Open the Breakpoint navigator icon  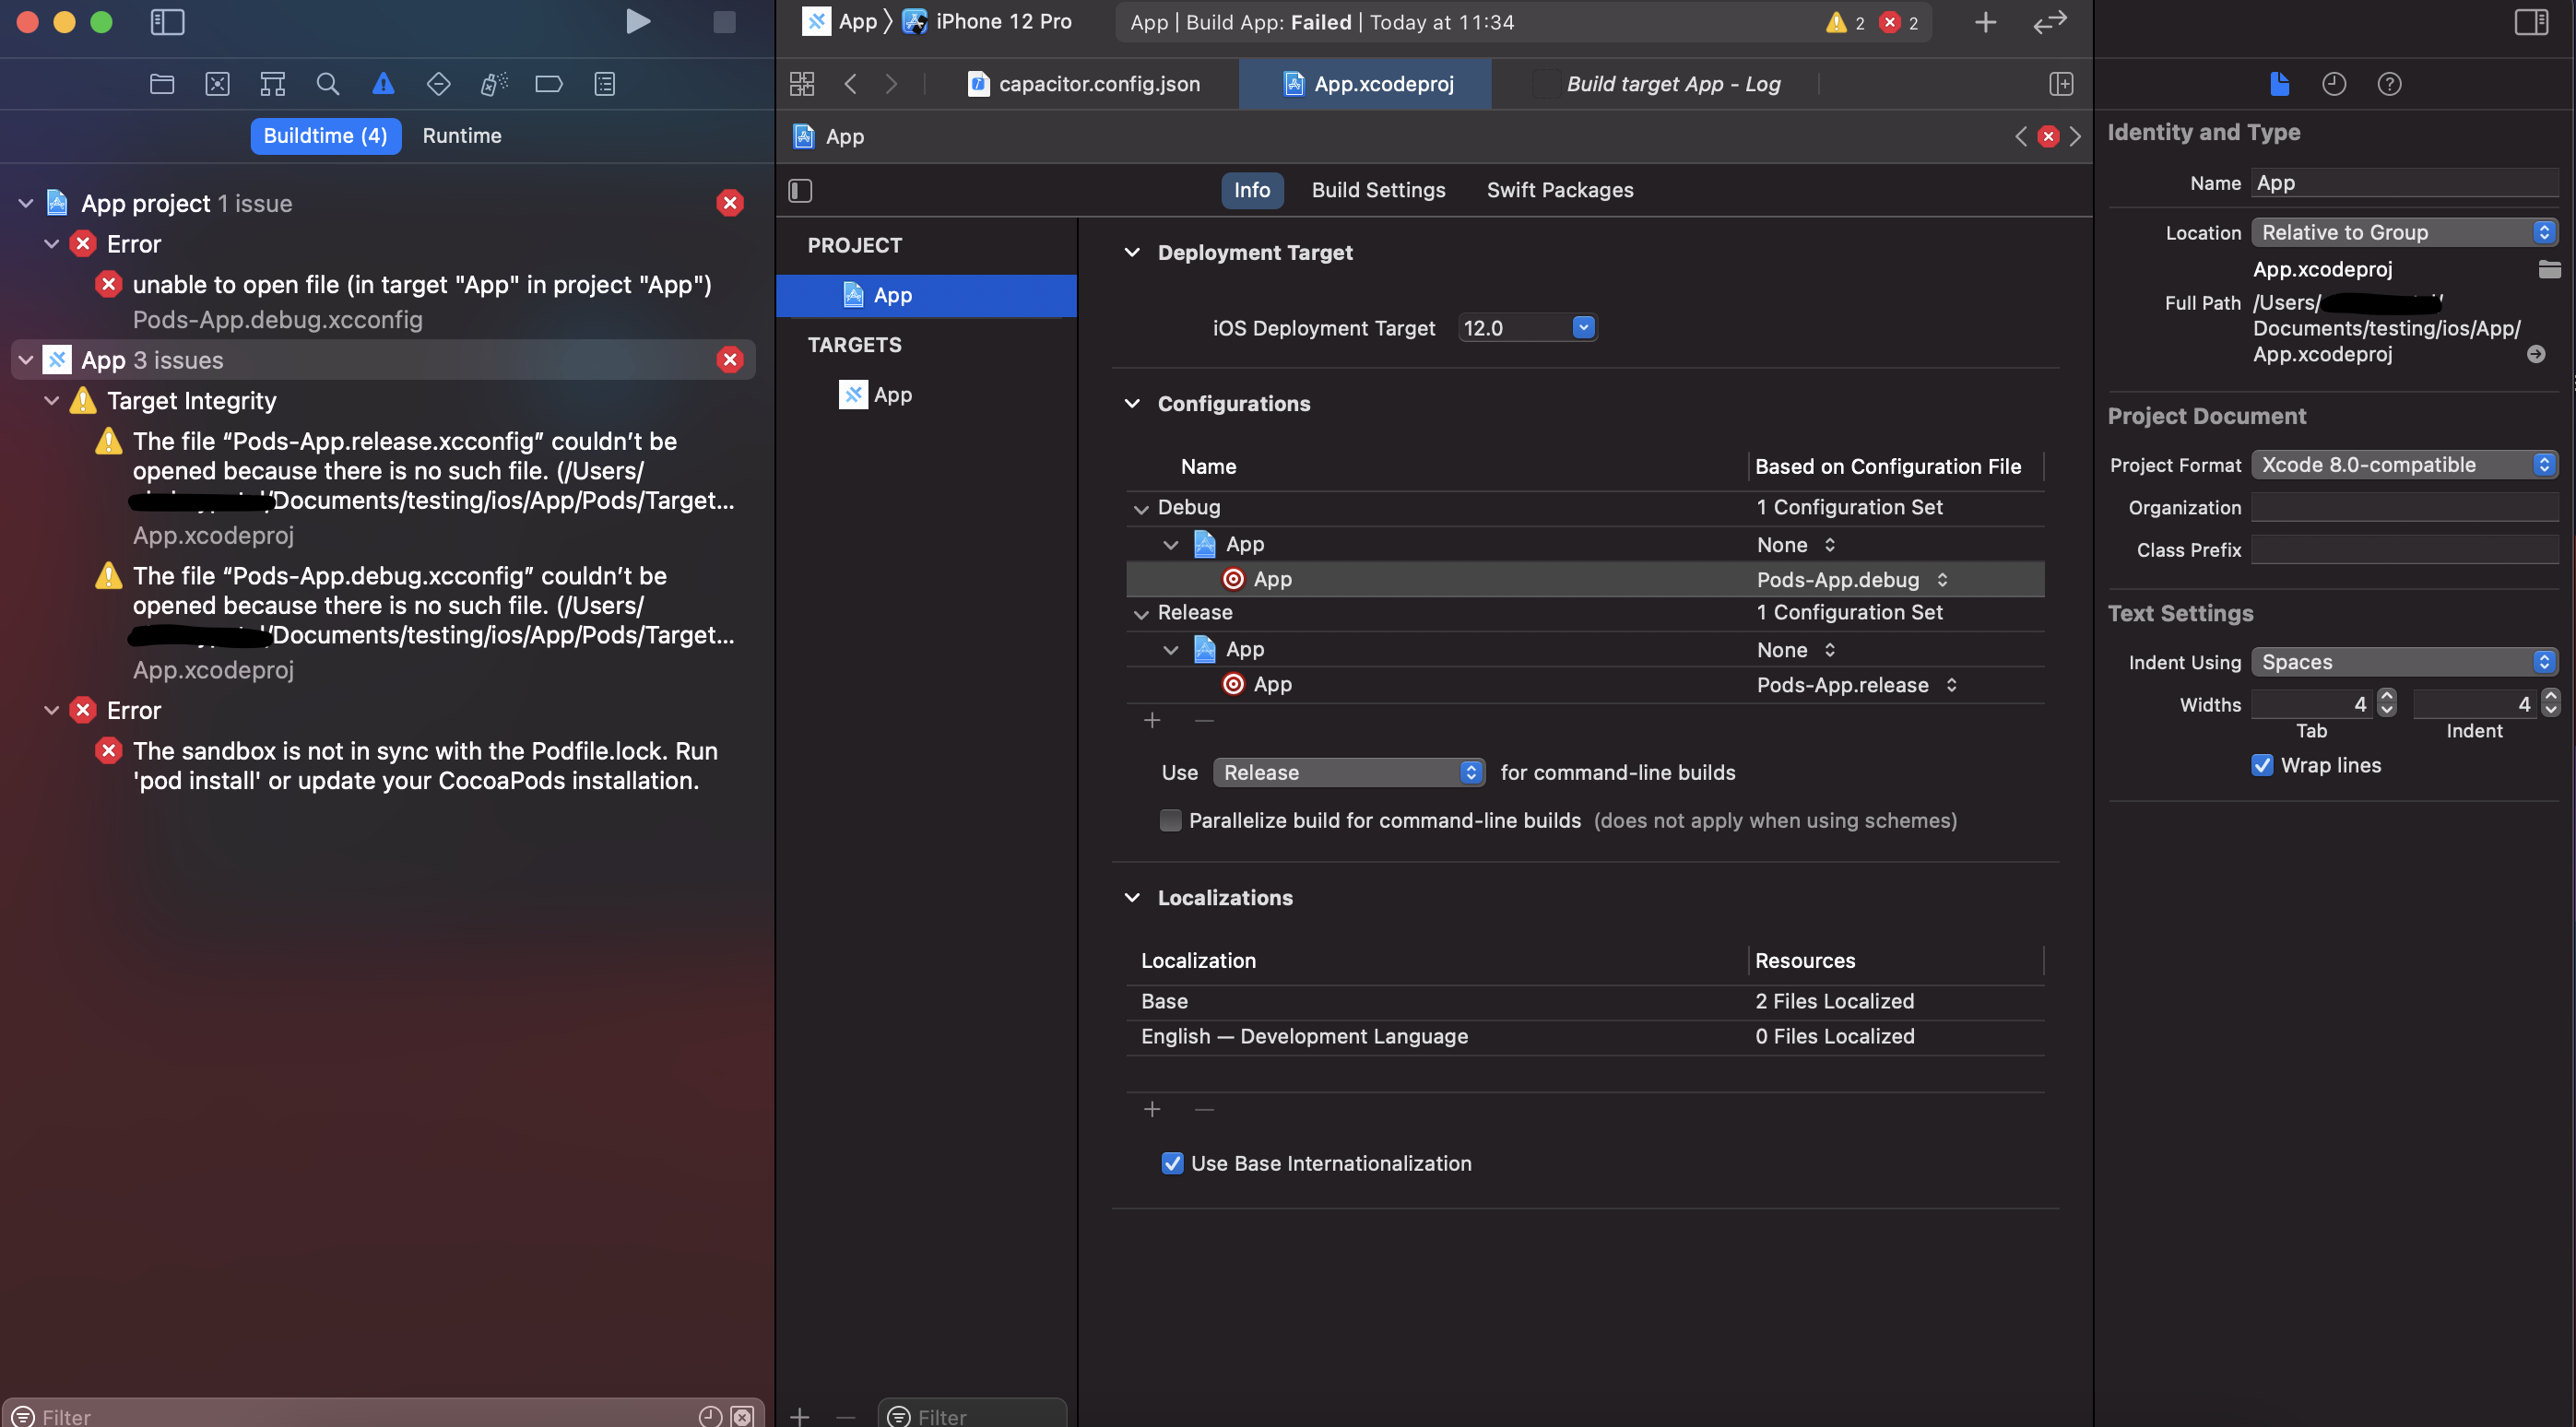click(549, 84)
